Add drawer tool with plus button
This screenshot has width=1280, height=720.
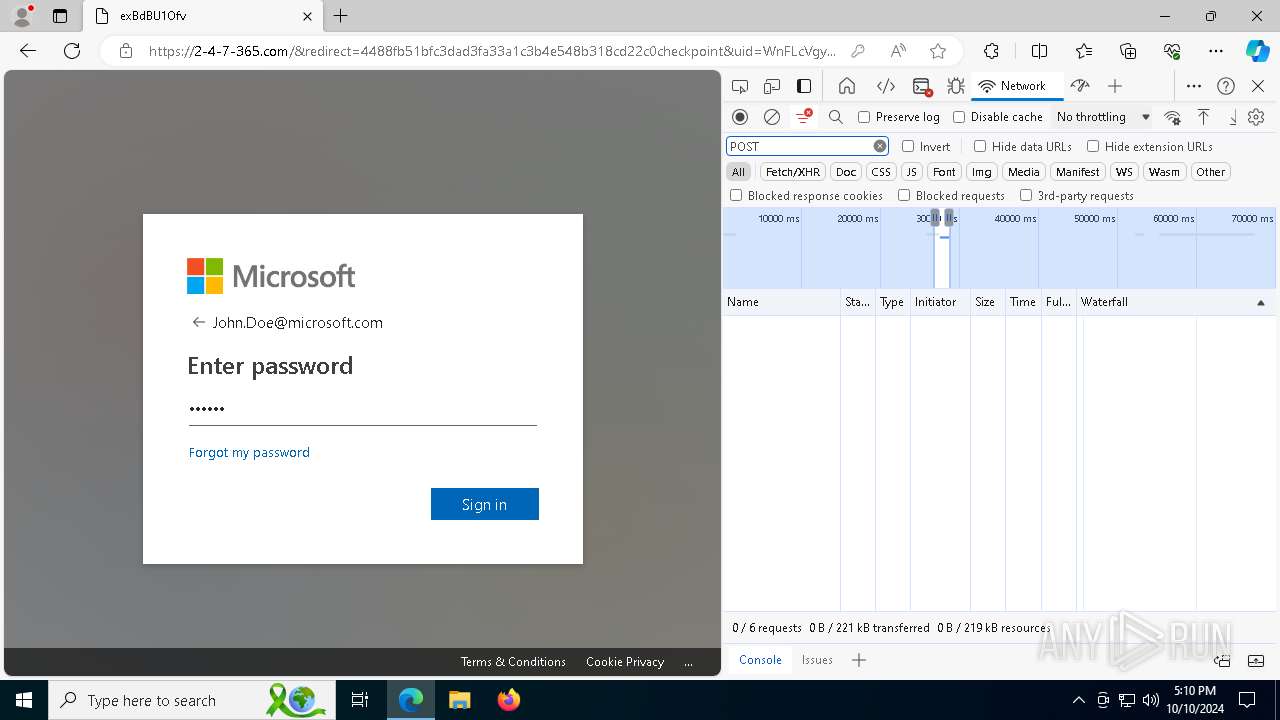pyautogui.click(x=859, y=660)
